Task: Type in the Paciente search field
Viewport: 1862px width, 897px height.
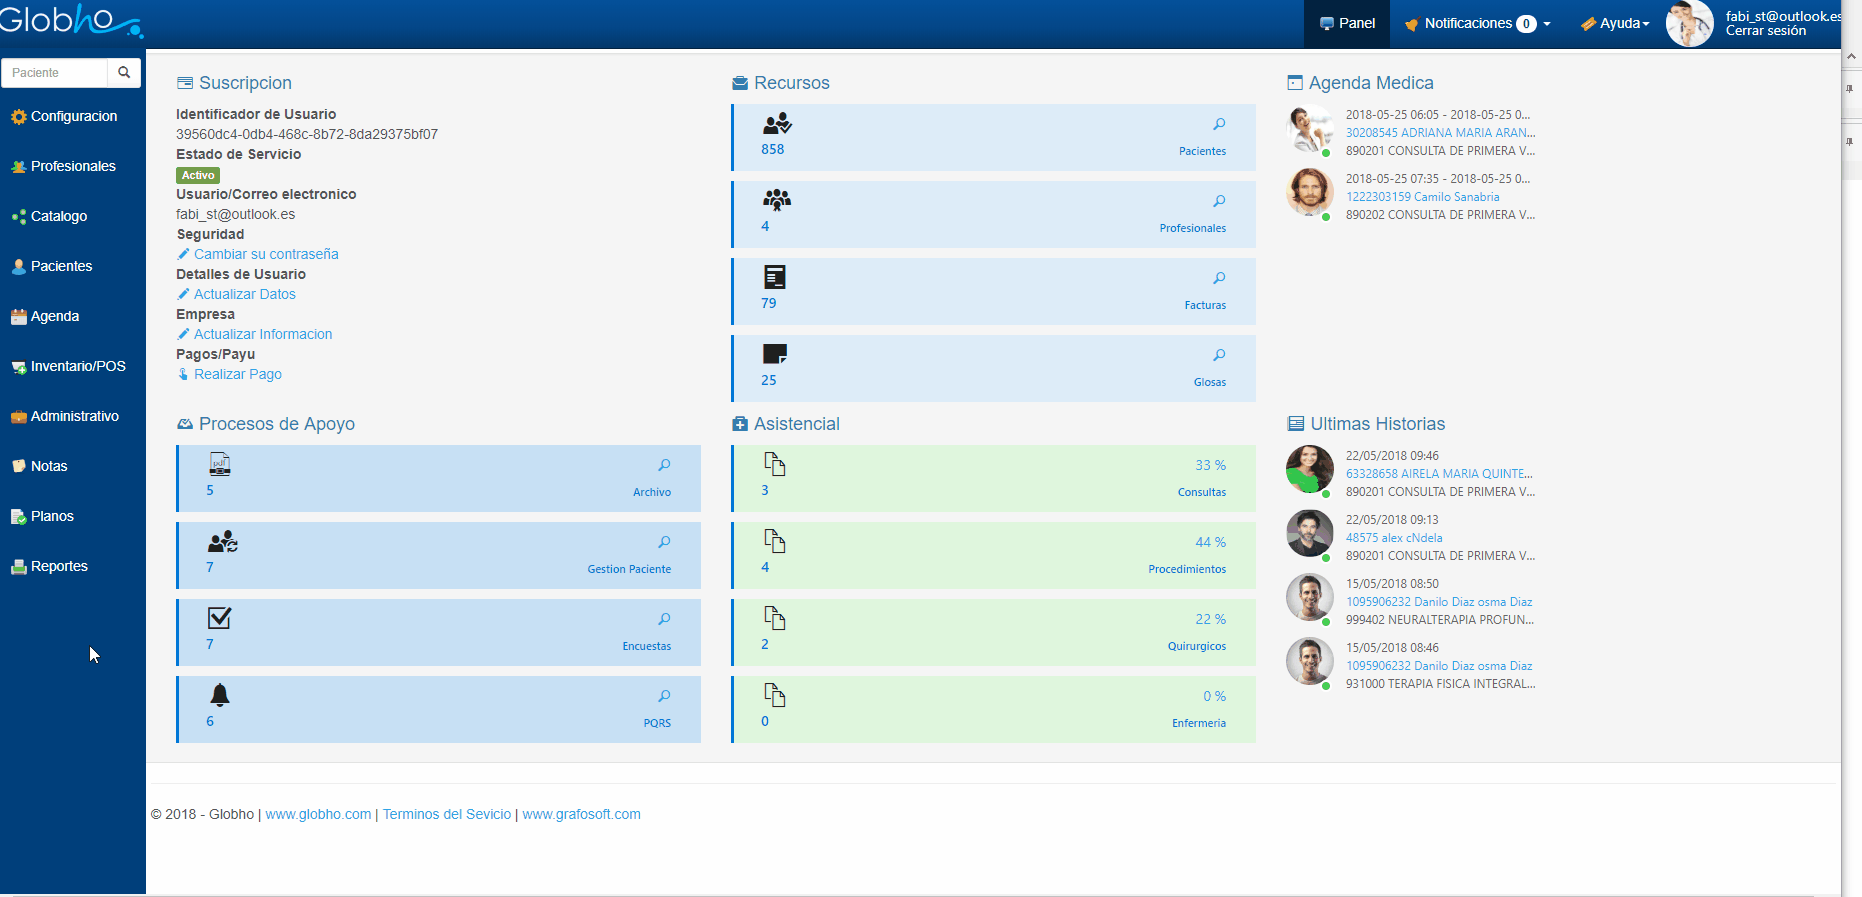Action: (55, 72)
